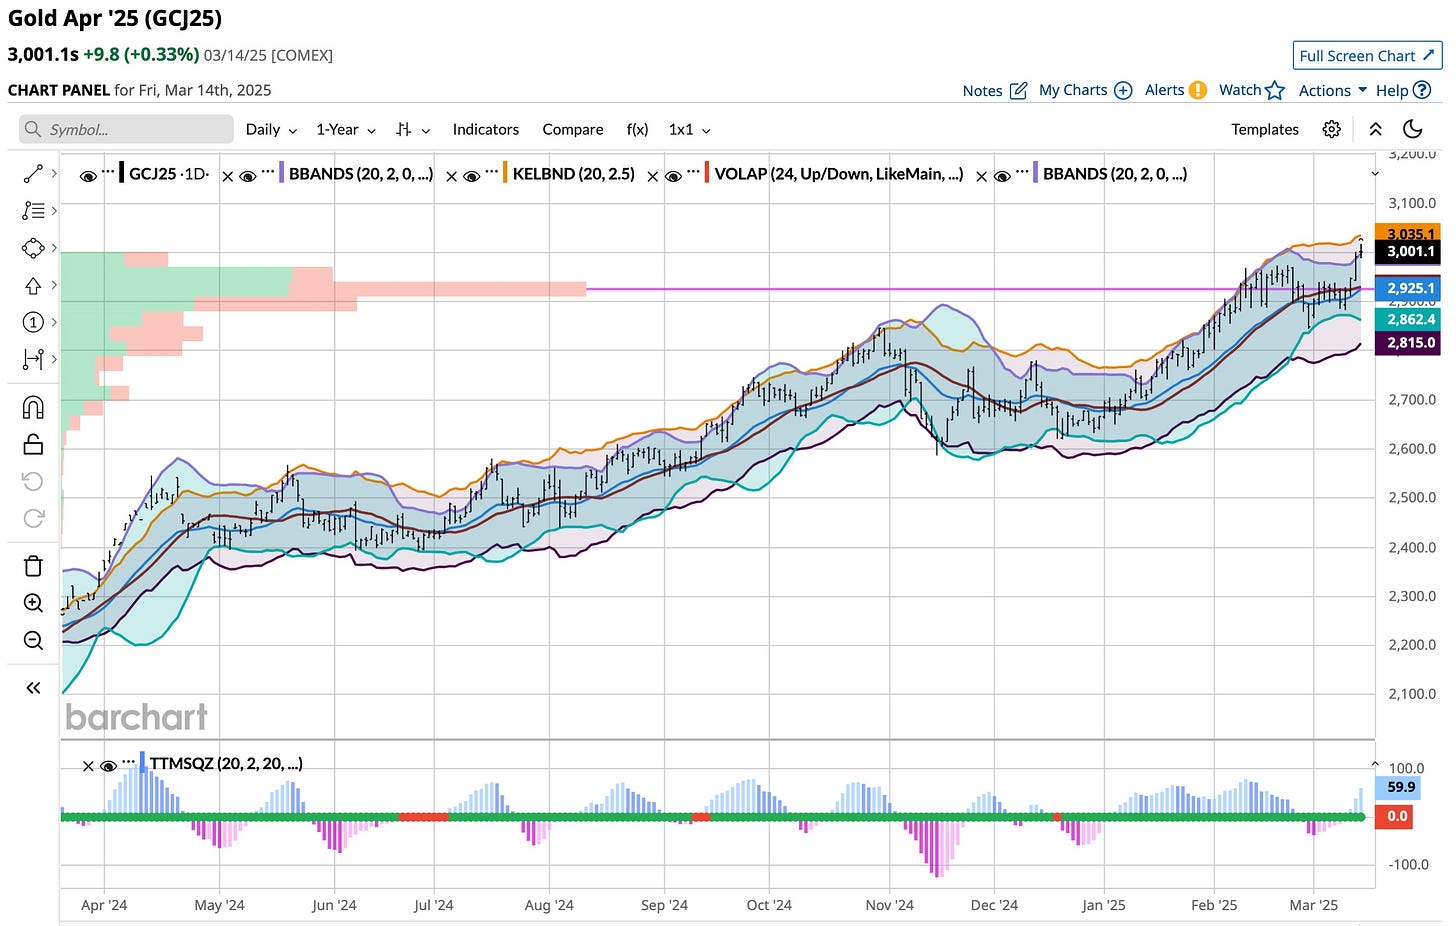
Task: Click the undo arrow icon
Action: [x=33, y=481]
